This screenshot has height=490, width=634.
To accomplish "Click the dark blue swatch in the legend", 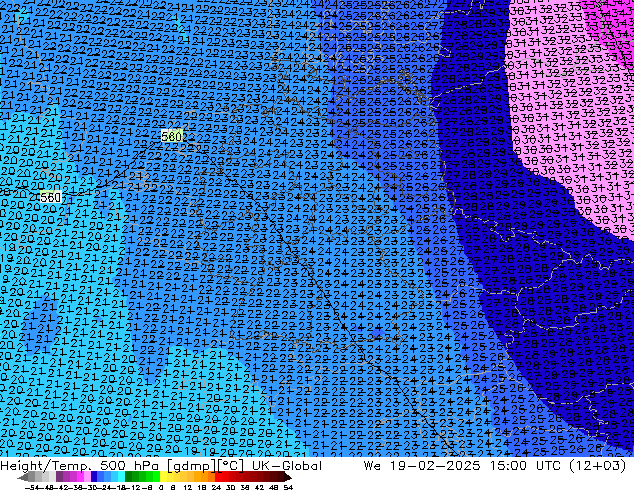I will click(x=94, y=476).
